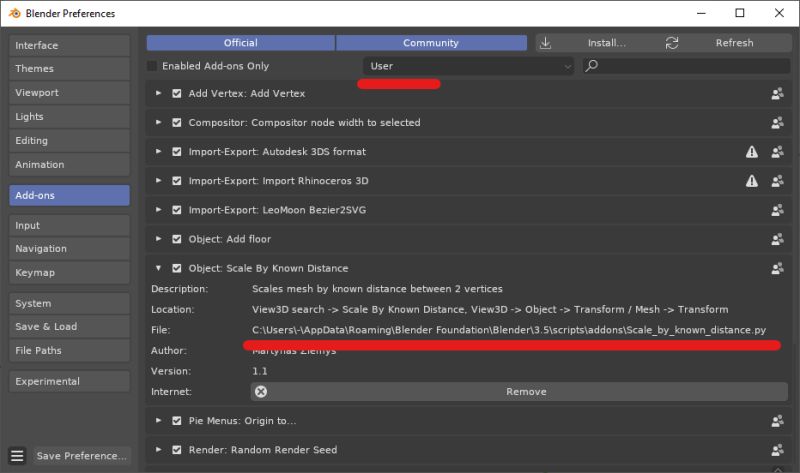The image size is (800, 473).
Task: Expand the Add Vertex add-on details
Action: pos(158,93)
